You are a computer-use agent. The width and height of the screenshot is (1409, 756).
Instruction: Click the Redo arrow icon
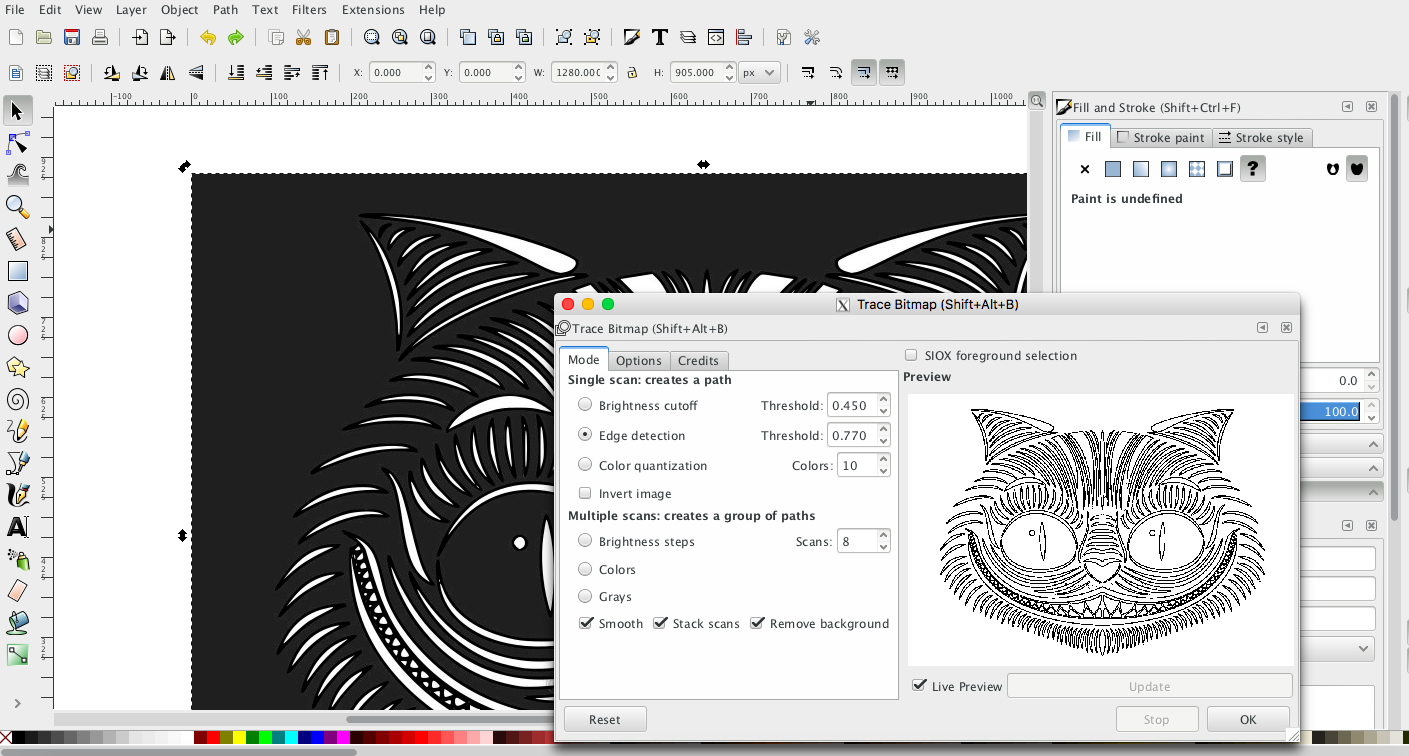pos(235,38)
